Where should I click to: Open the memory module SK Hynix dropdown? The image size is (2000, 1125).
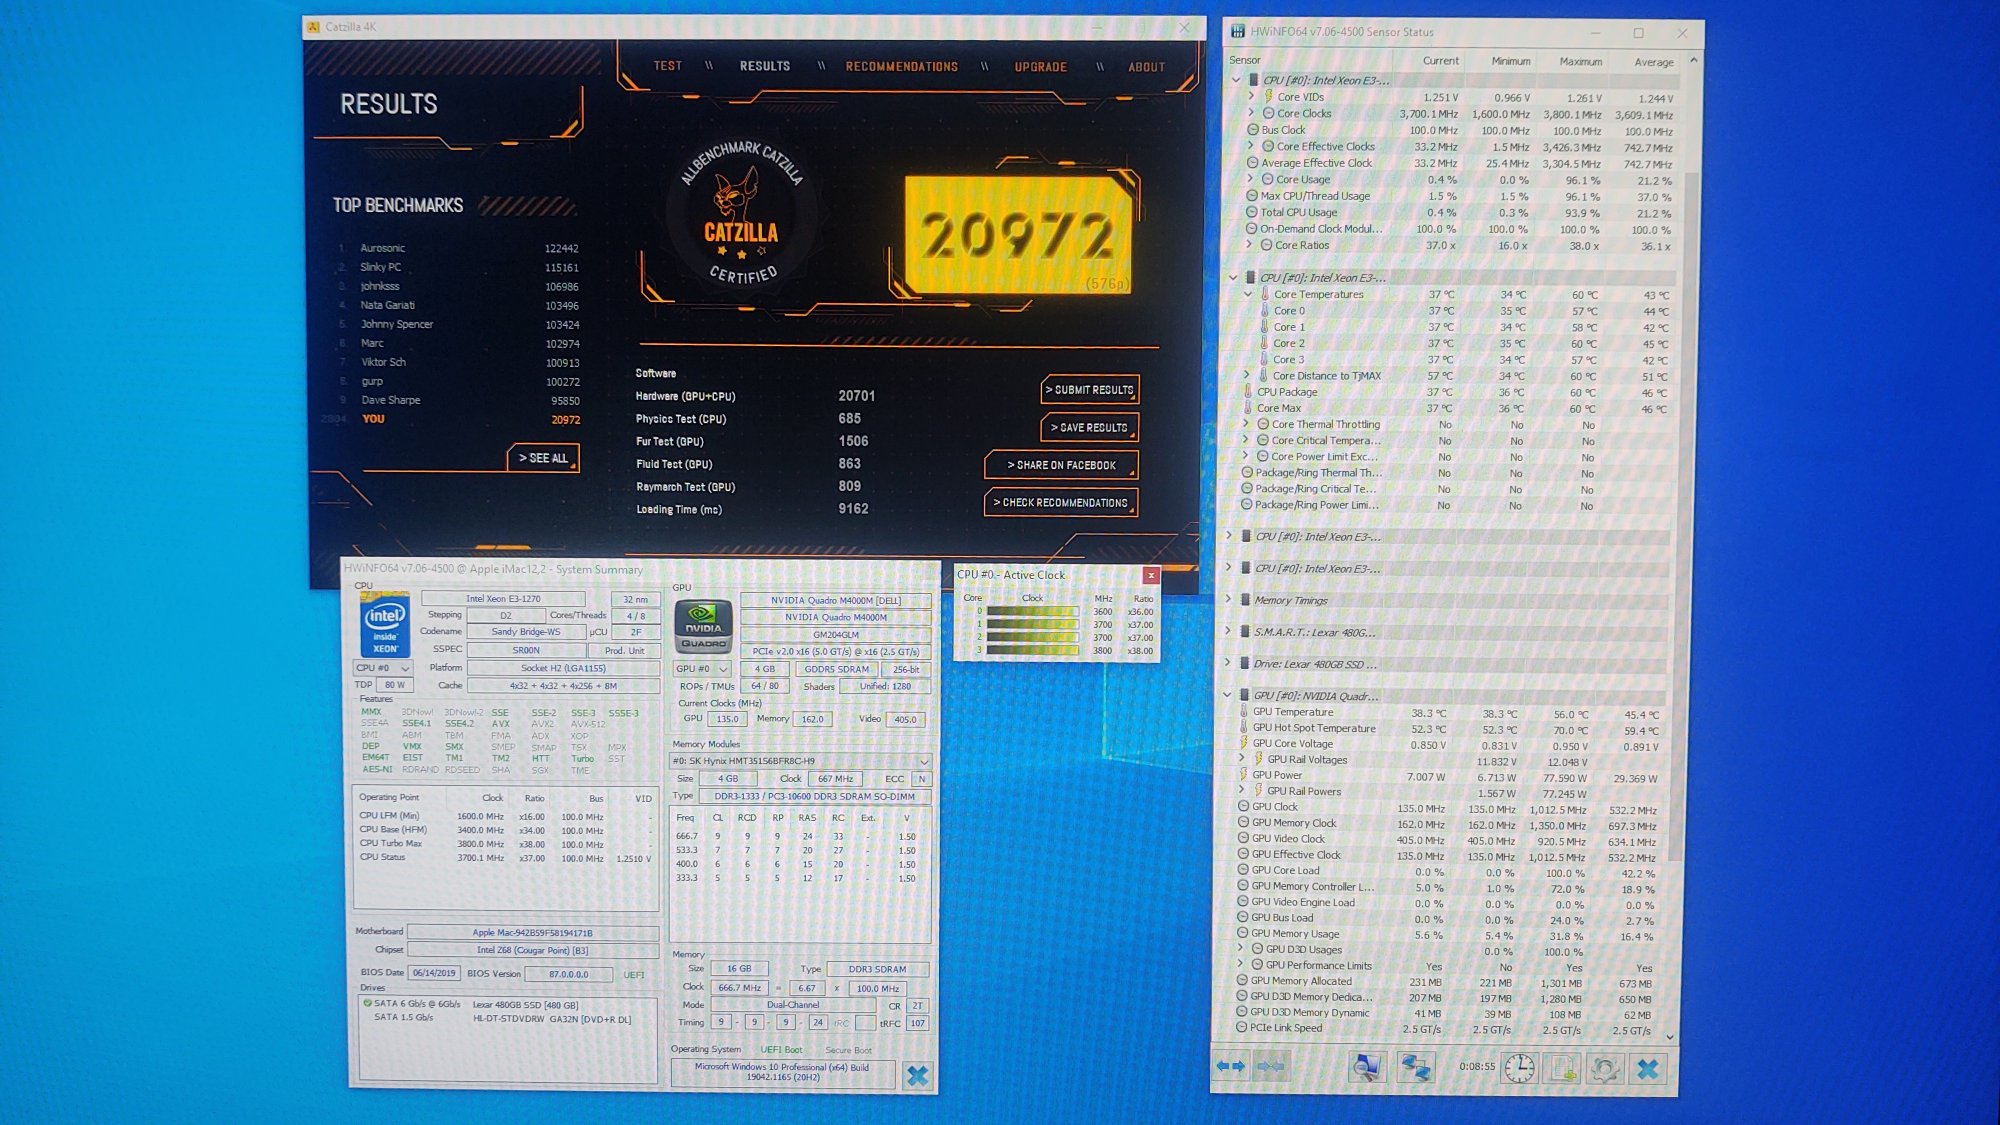[800, 761]
